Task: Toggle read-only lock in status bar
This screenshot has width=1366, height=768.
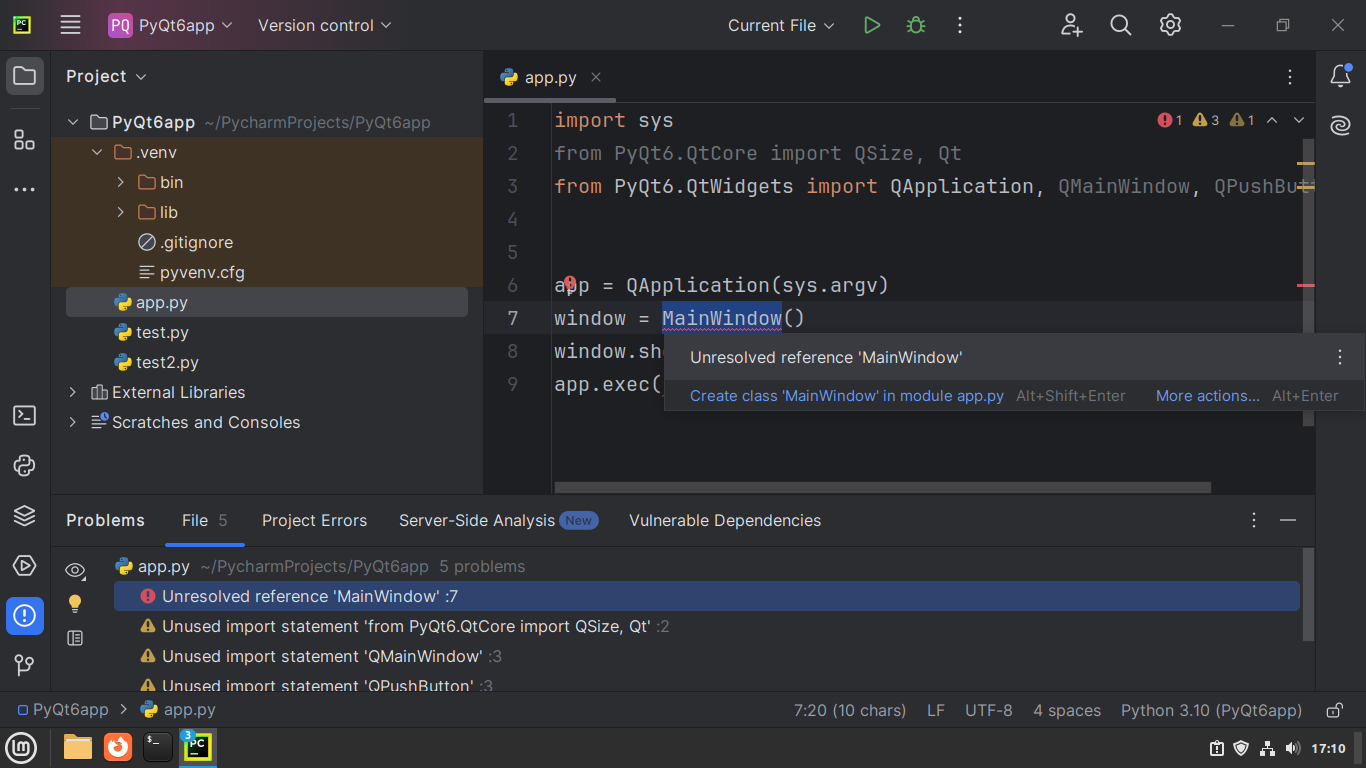Action: [x=1334, y=710]
